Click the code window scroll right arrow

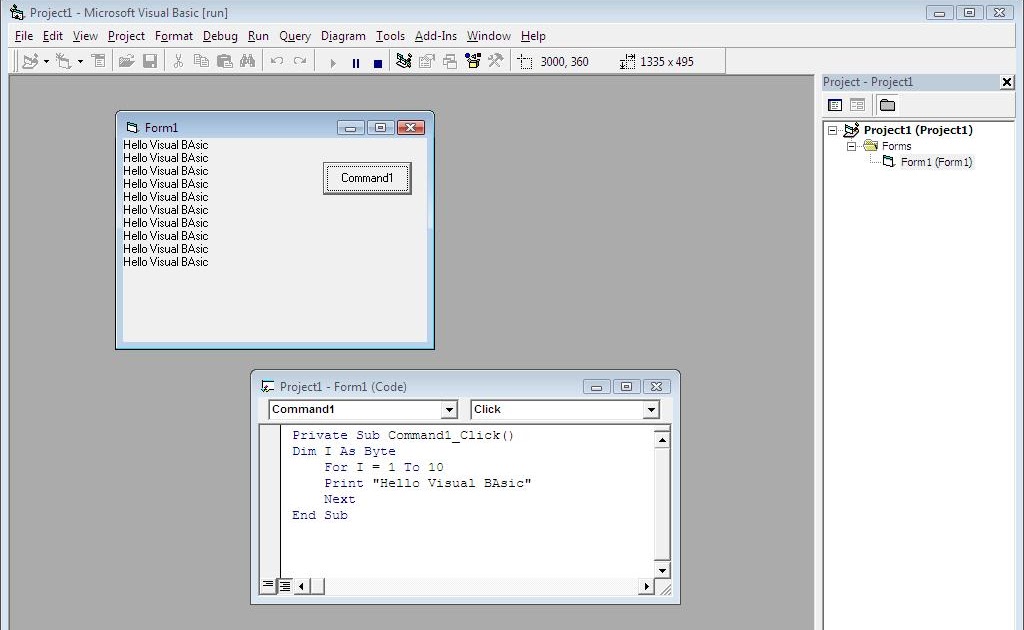646,586
